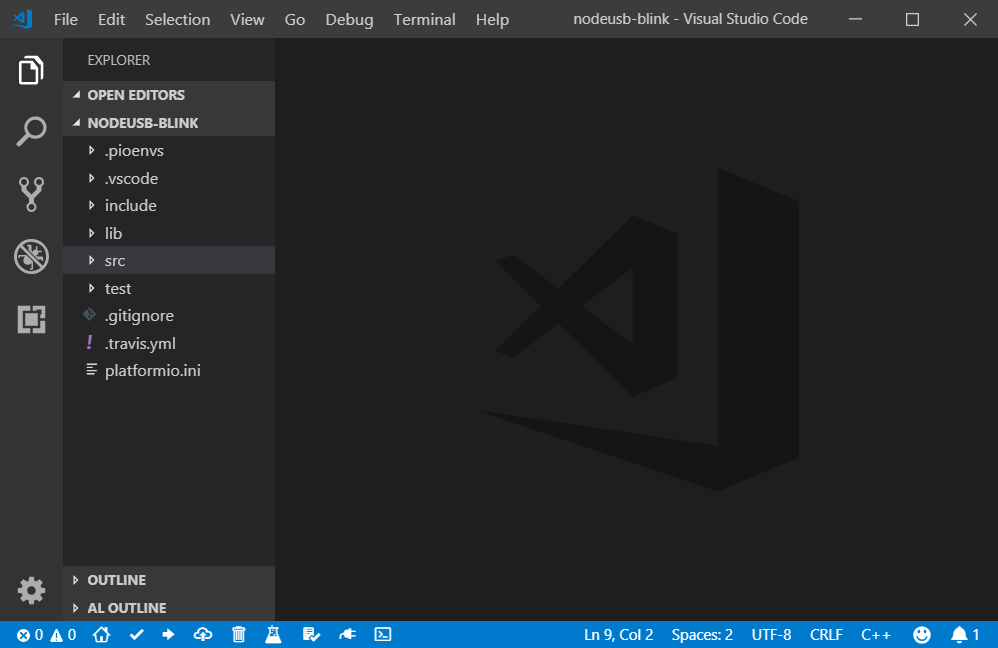Click the upload to remote cloud icon
The height and width of the screenshot is (648, 998).
tap(202, 635)
